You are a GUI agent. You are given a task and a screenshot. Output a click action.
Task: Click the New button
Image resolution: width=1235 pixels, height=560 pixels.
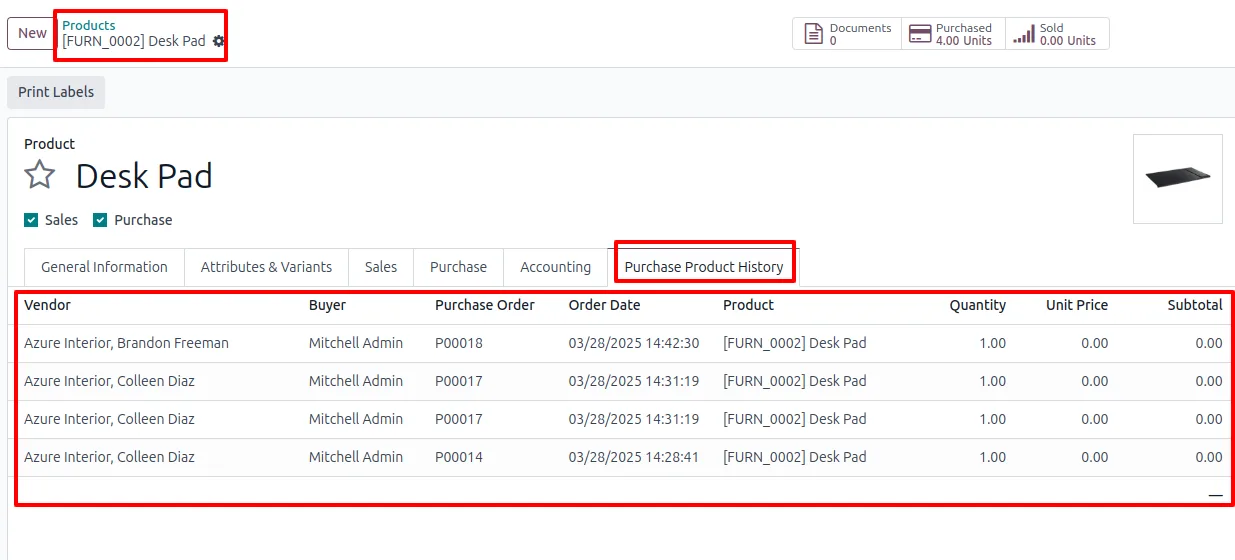tap(32, 33)
